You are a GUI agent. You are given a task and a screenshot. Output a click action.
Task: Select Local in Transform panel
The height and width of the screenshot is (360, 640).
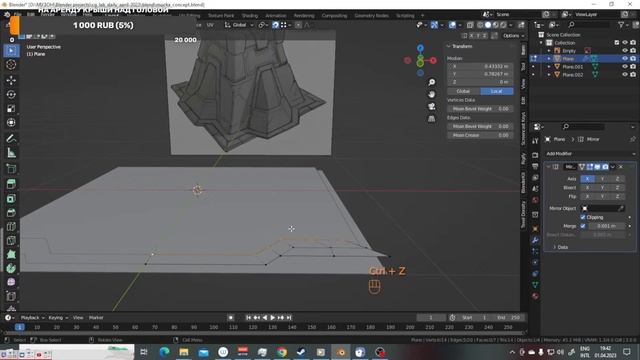coord(497,91)
